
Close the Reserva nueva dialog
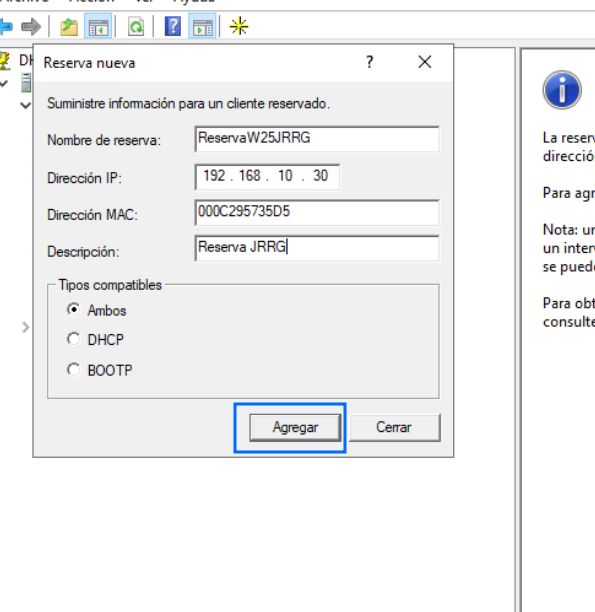point(425,62)
